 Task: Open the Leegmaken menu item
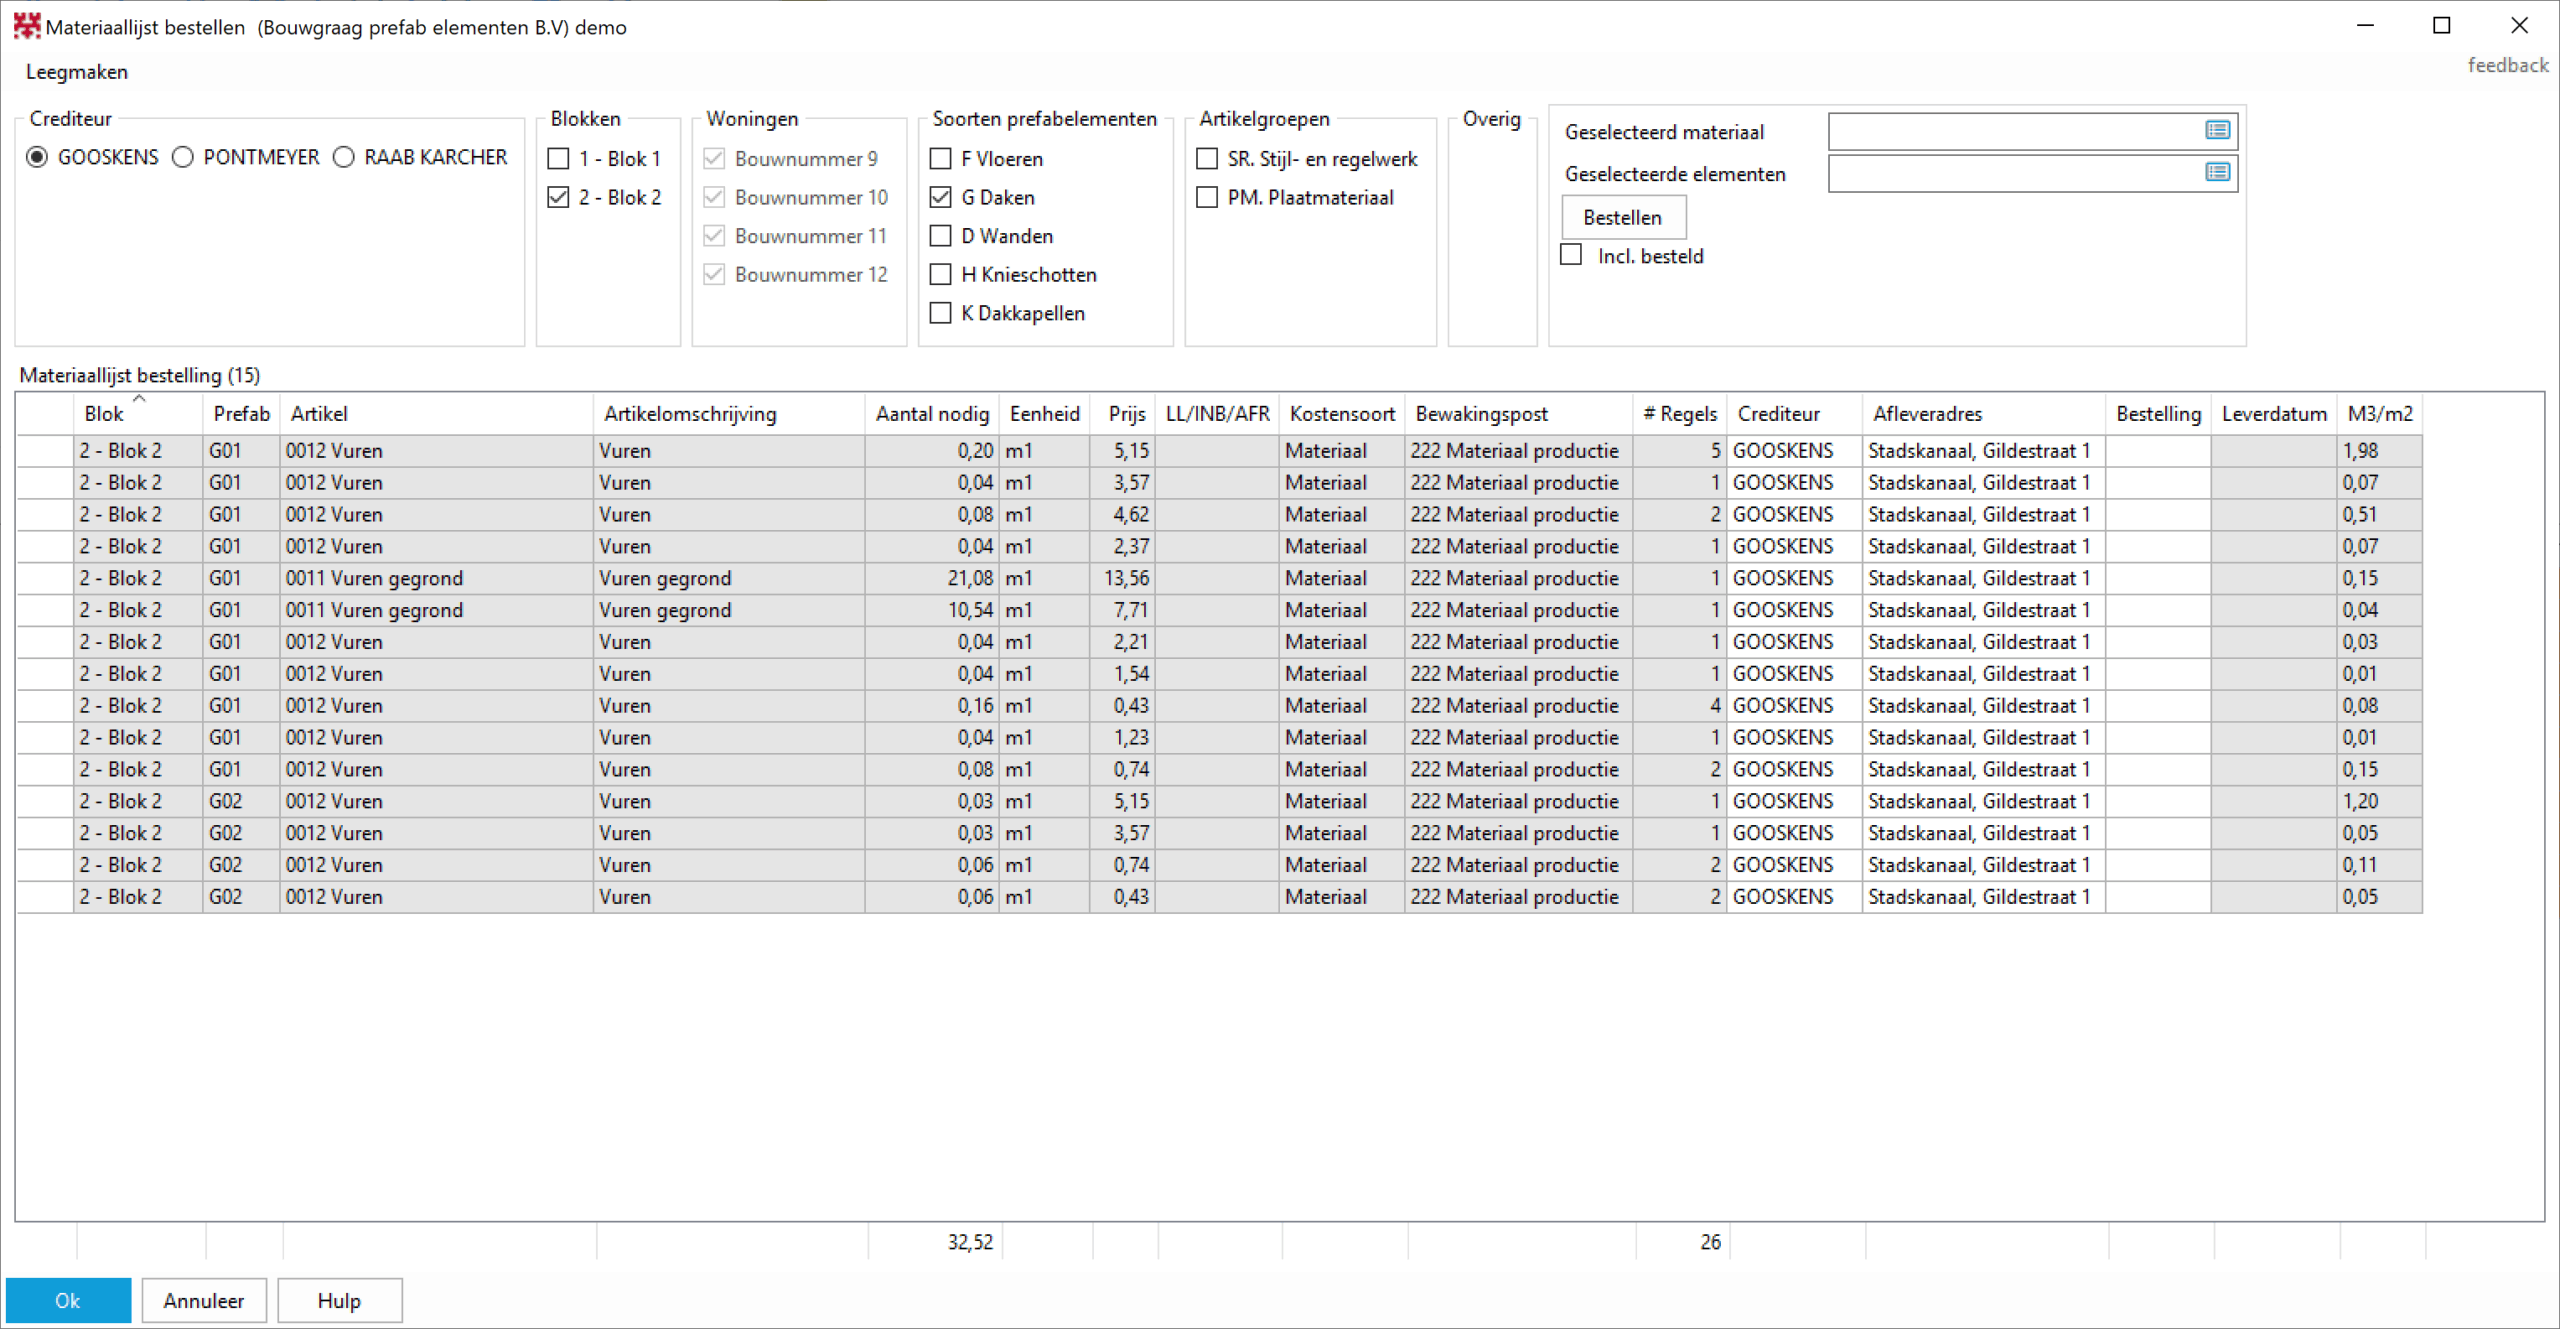(x=77, y=72)
